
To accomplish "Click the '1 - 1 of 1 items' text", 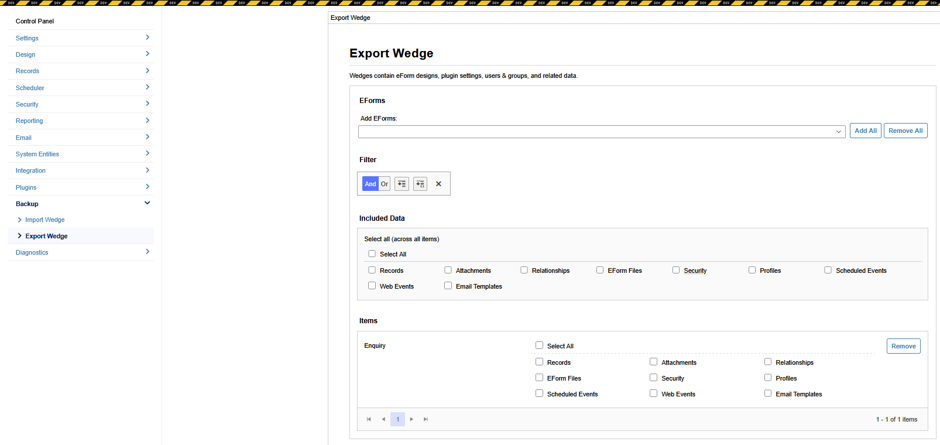I will point(896,420).
